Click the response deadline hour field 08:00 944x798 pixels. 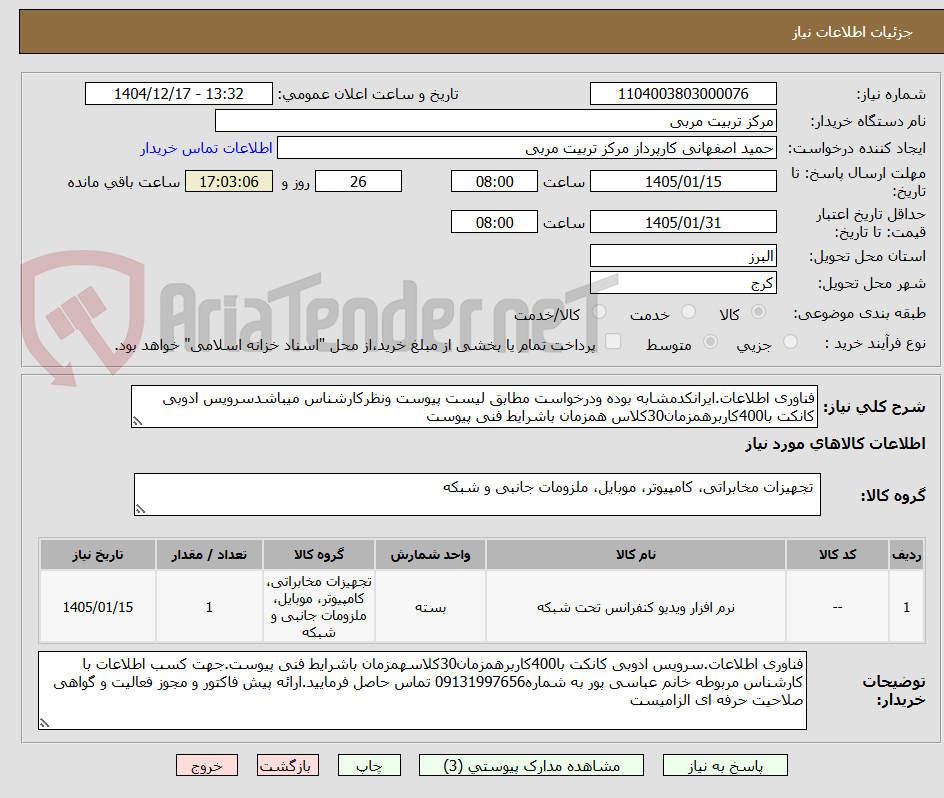494,181
